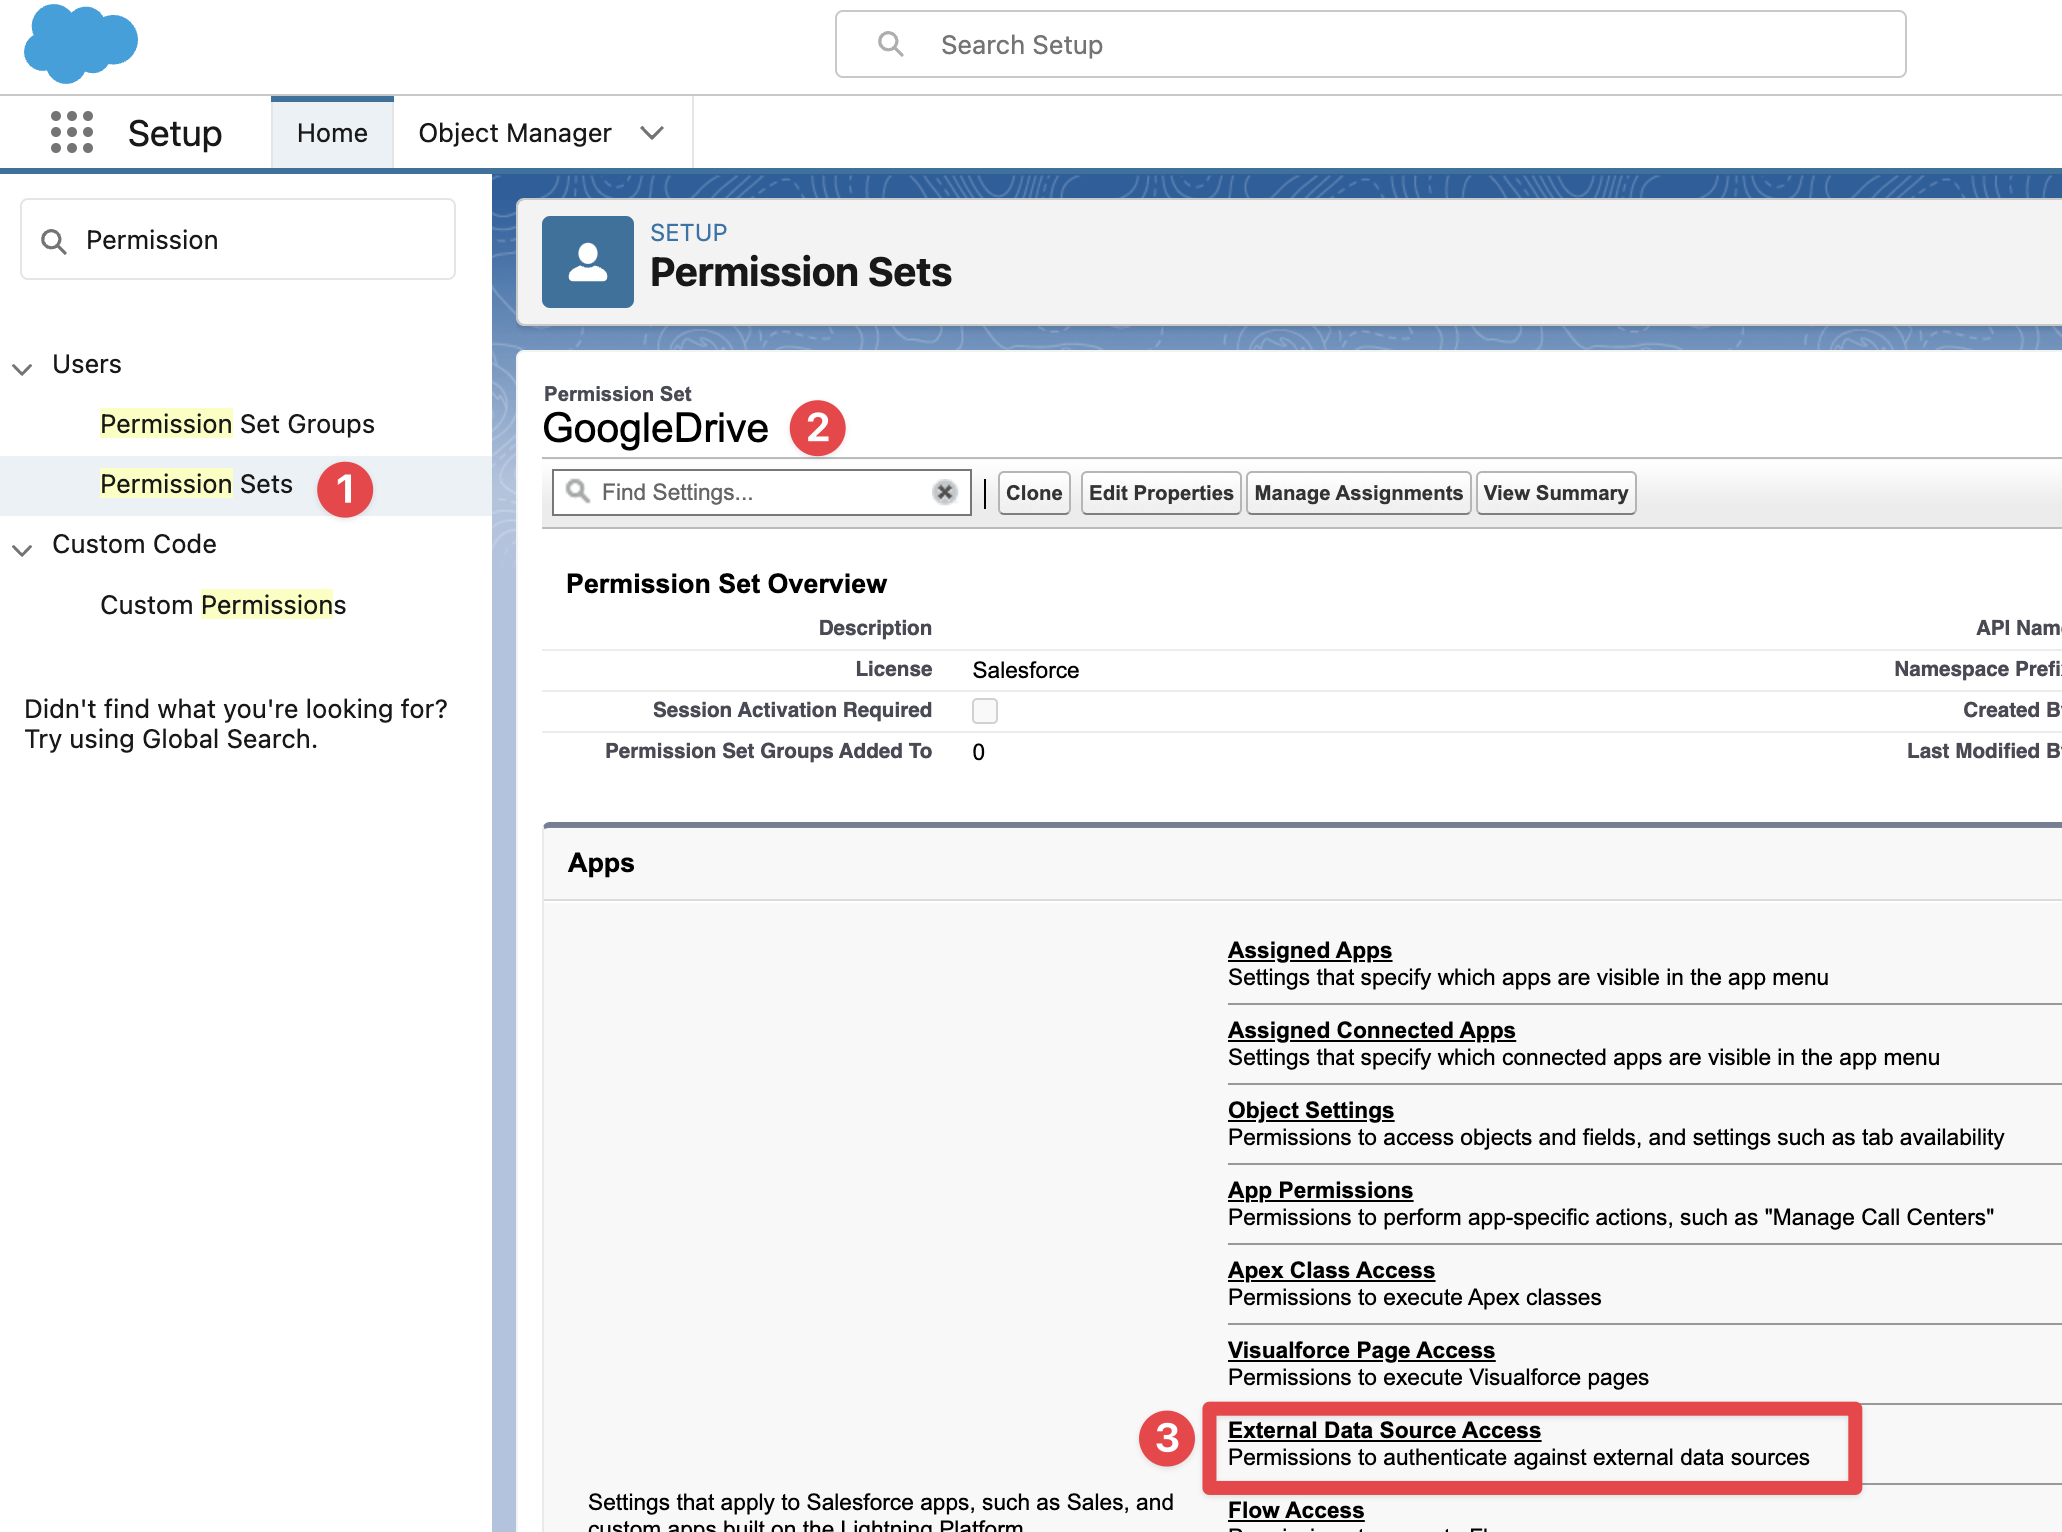
Task: Click the Salesforce cloud logo
Action: pos(81,43)
